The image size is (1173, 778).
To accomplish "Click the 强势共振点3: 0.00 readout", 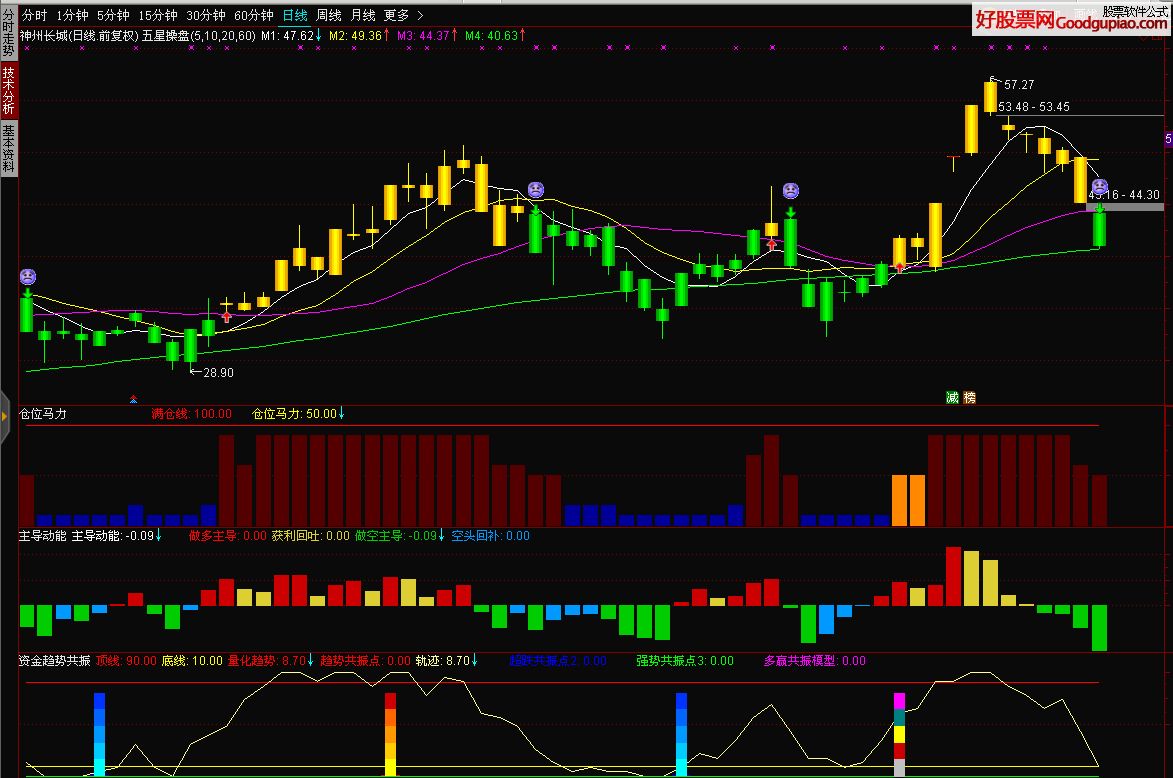I will pos(684,661).
